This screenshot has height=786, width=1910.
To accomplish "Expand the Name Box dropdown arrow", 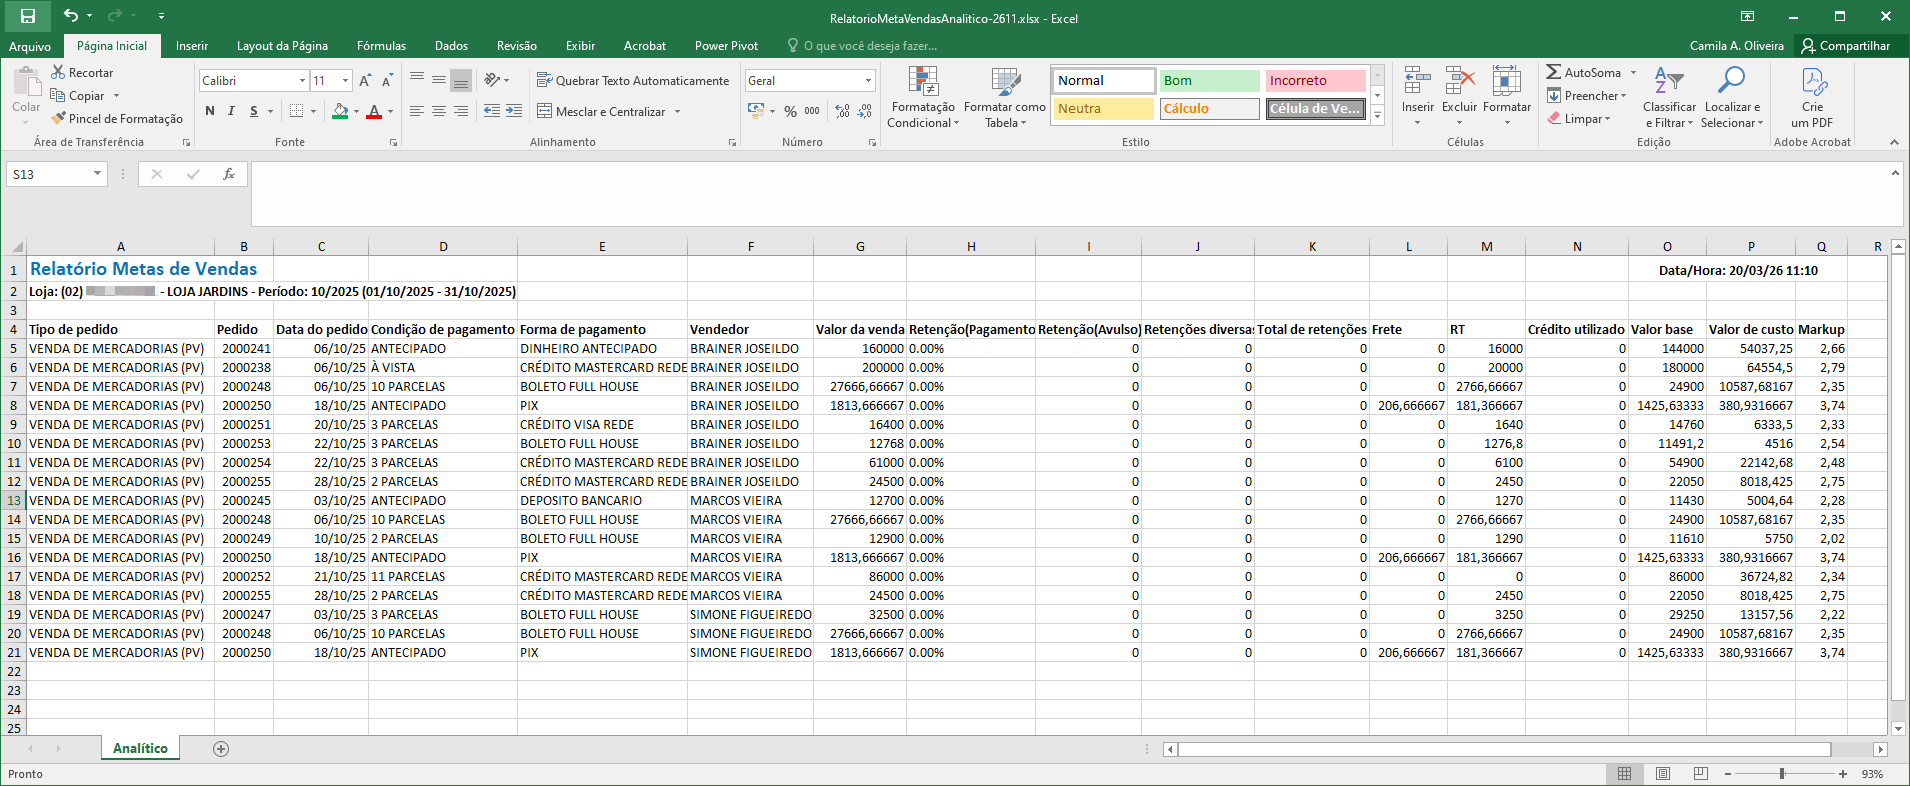I will (x=97, y=174).
